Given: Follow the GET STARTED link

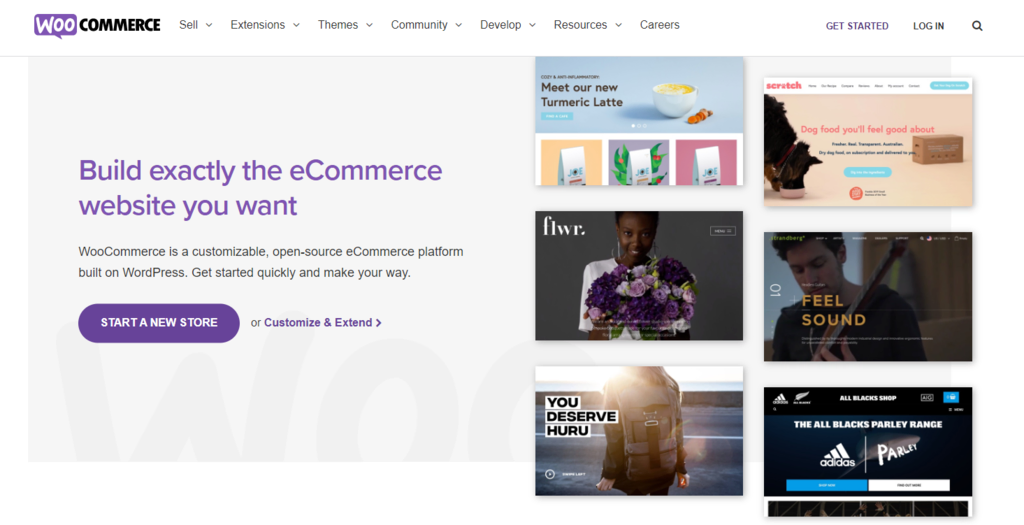Looking at the screenshot, I should pyautogui.click(x=856, y=26).
